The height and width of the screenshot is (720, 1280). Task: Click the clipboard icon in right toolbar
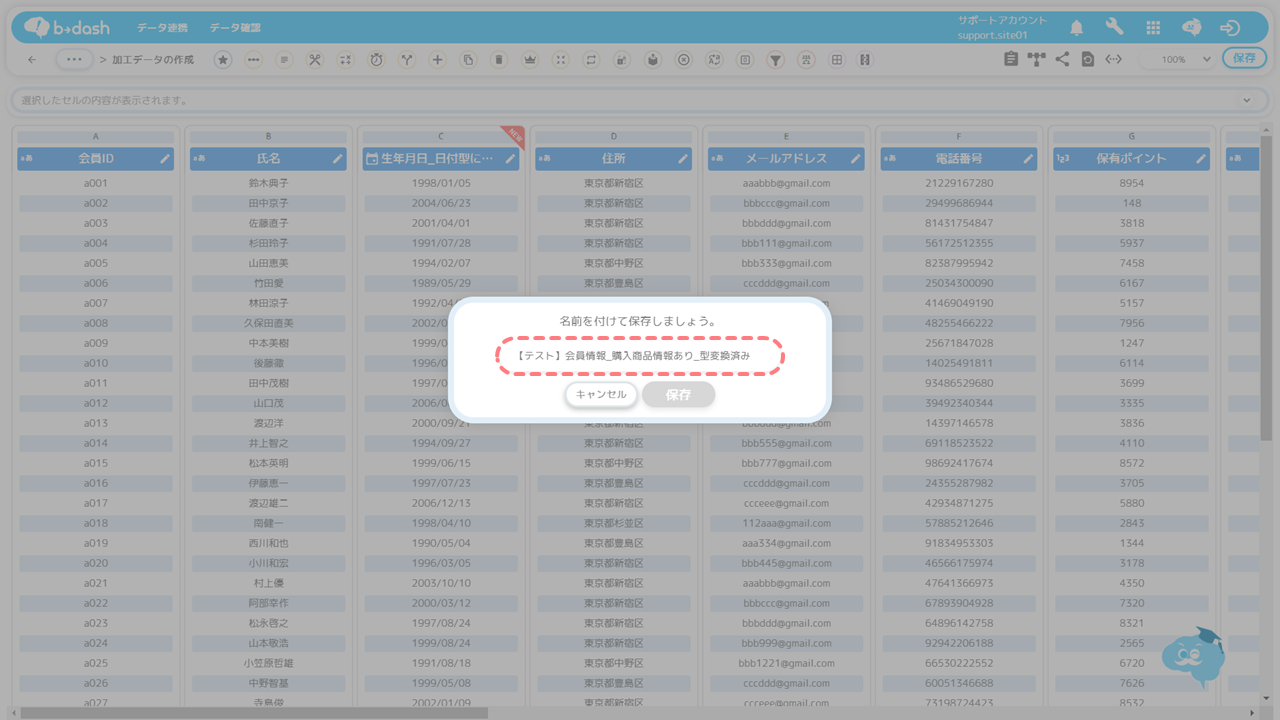[x=1011, y=60]
